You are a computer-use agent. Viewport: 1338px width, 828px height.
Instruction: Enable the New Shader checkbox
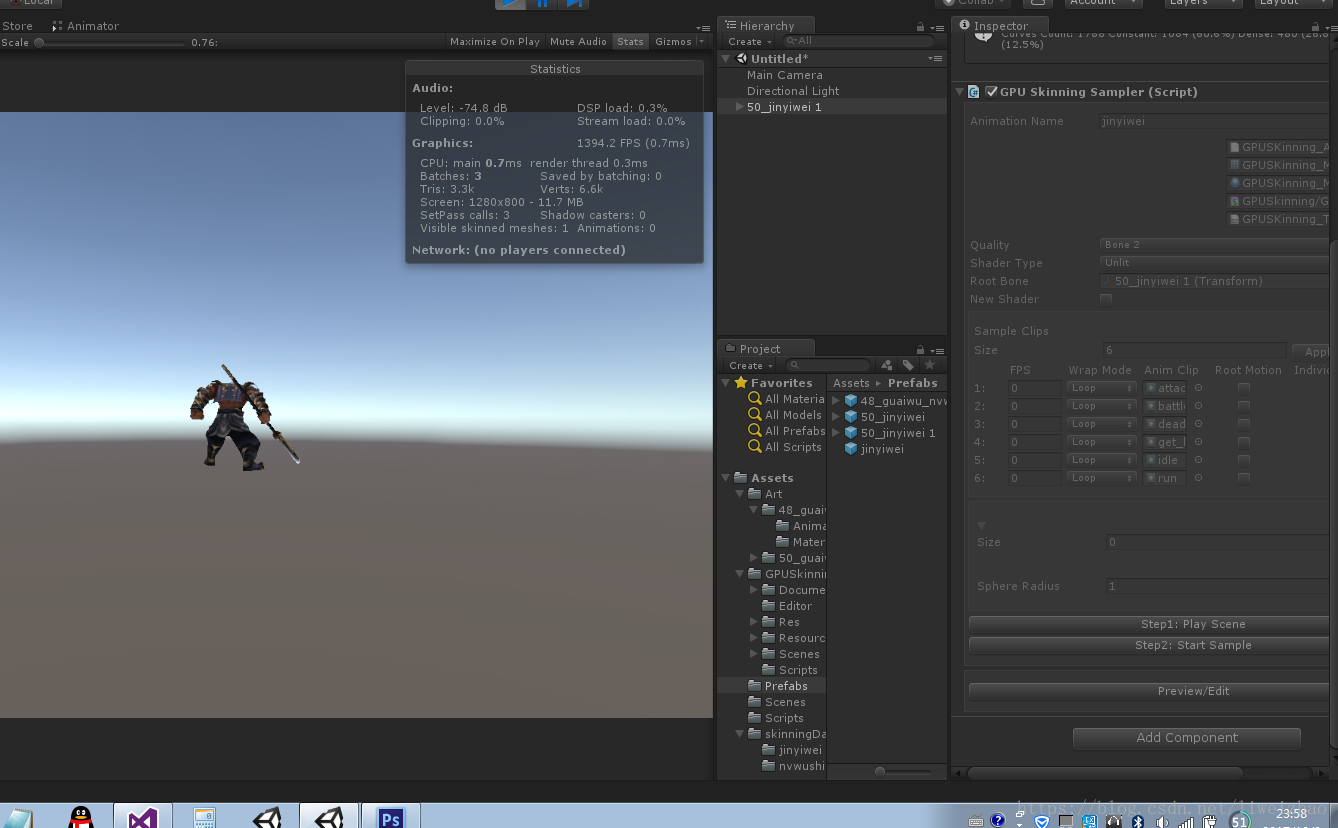click(1106, 299)
